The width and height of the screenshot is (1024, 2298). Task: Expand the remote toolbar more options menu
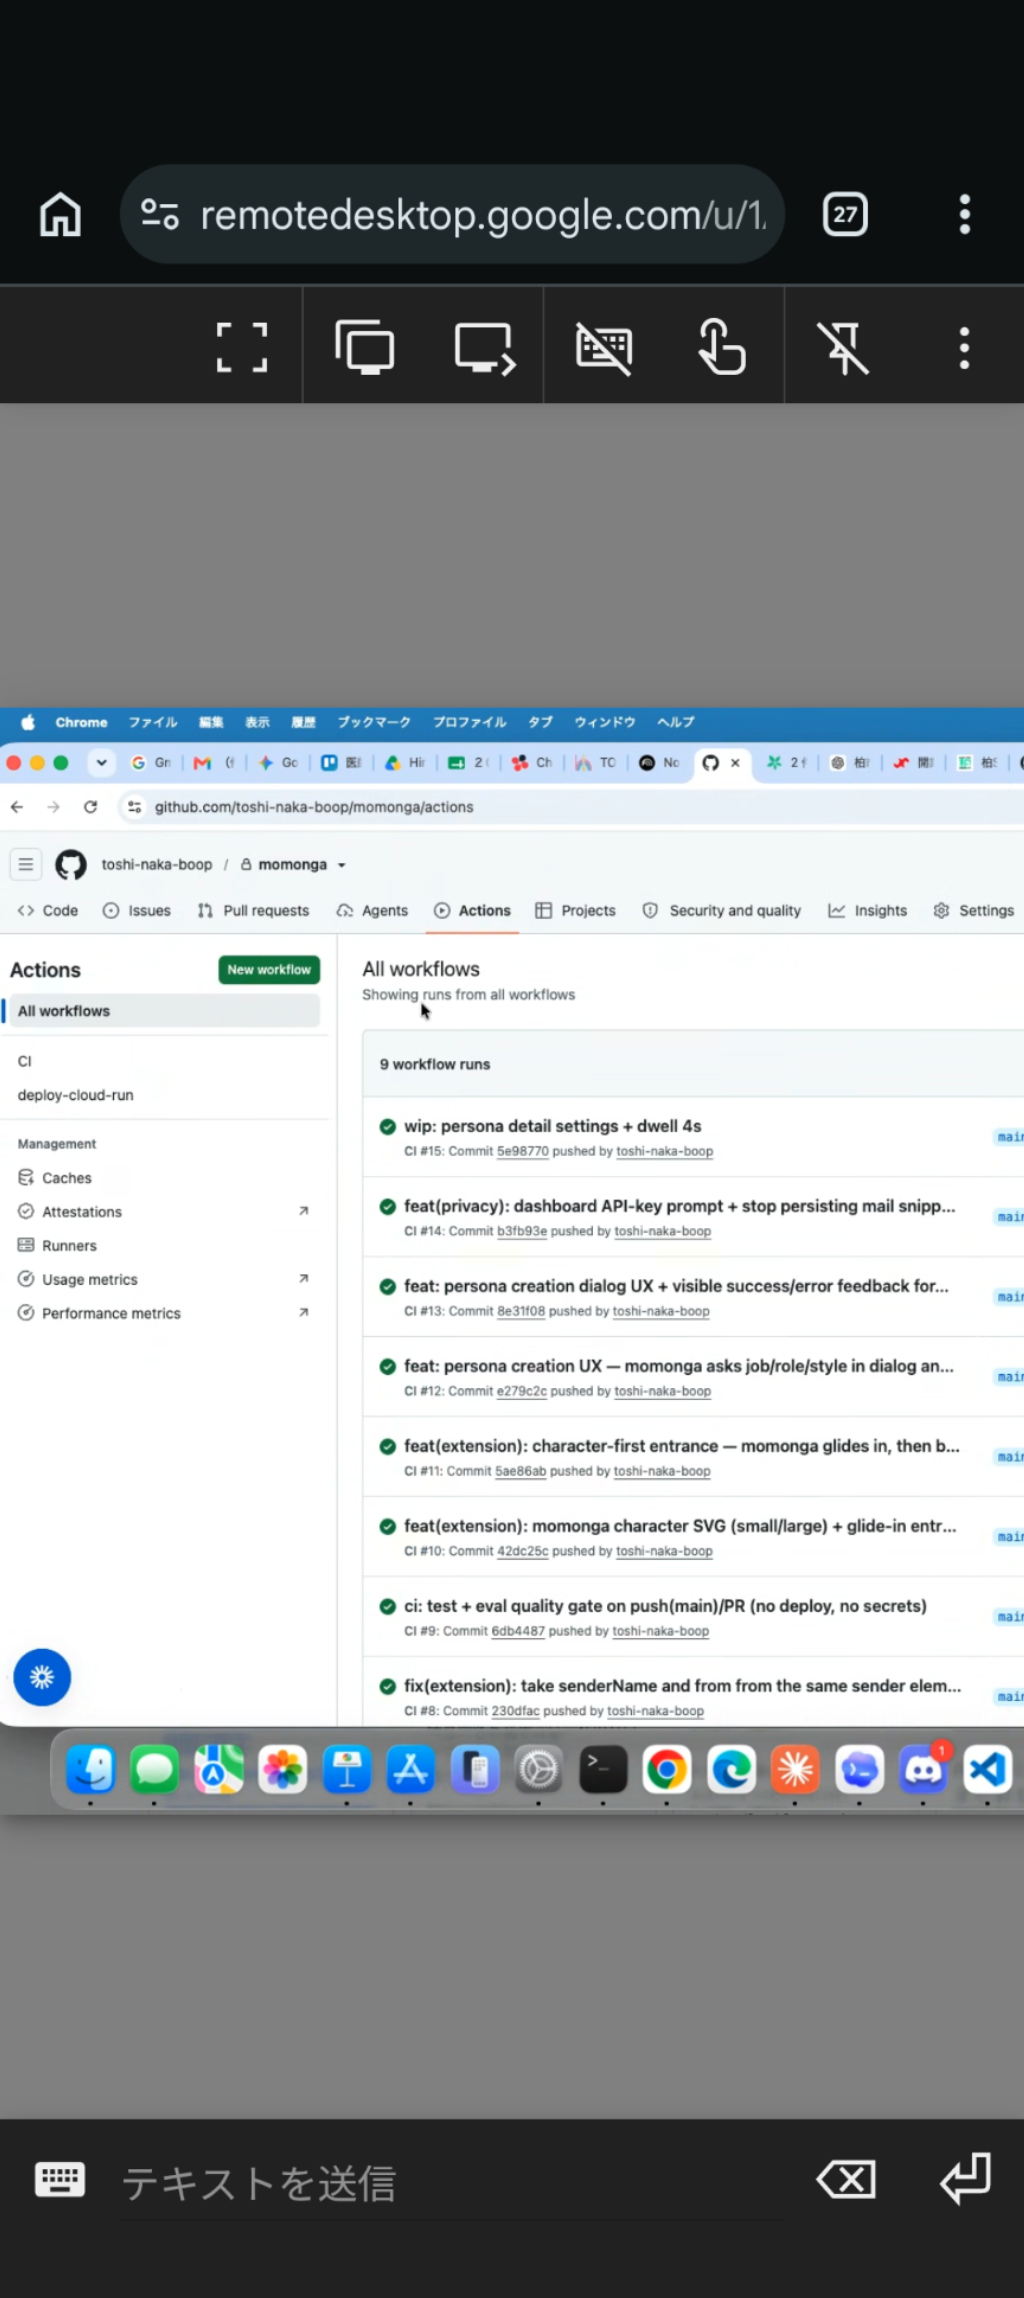[x=964, y=348]
